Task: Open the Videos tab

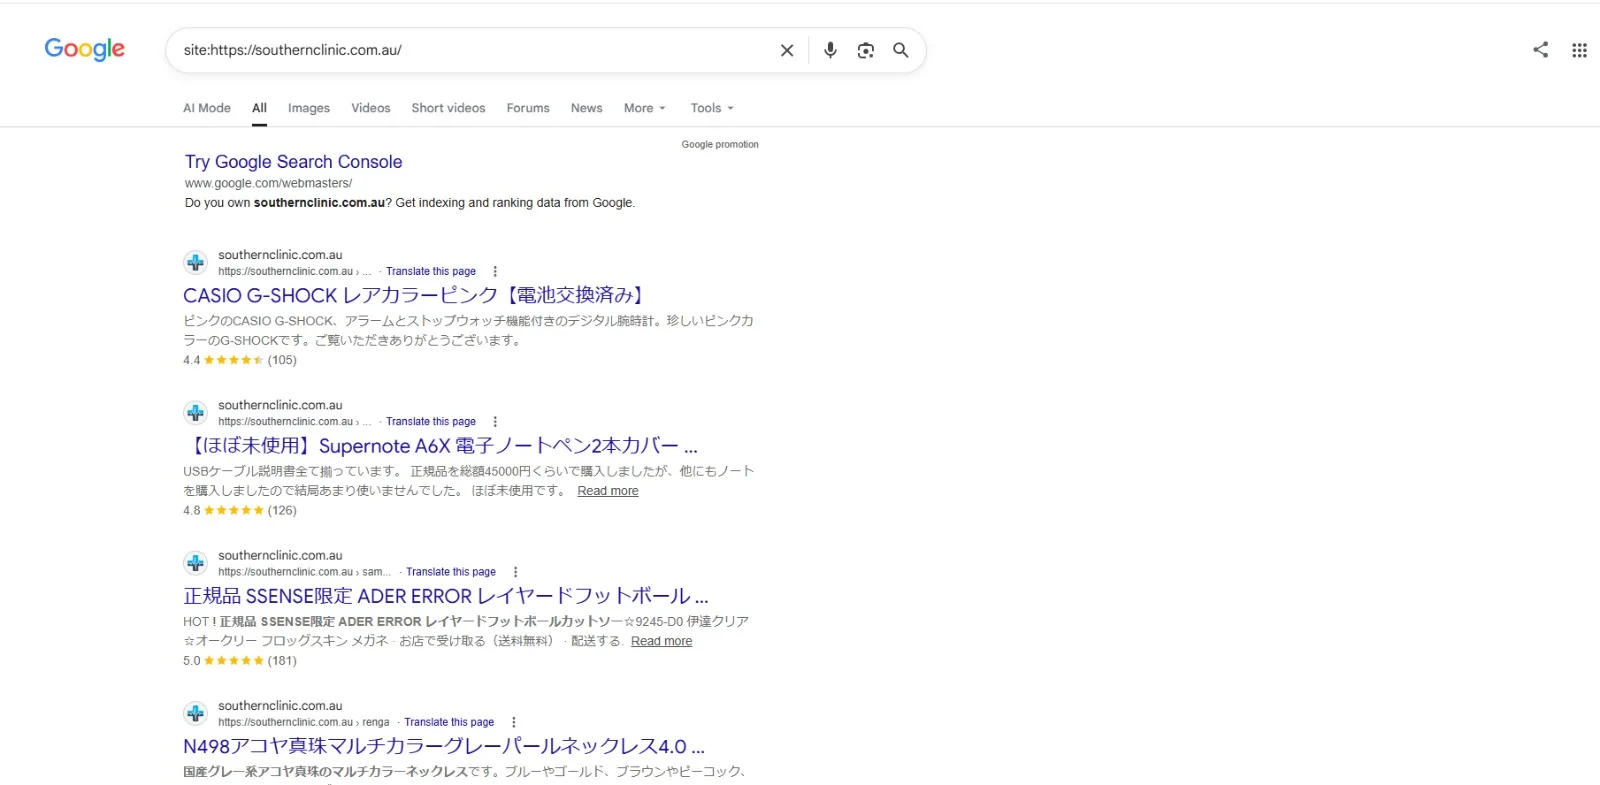Action: point(371,108)
